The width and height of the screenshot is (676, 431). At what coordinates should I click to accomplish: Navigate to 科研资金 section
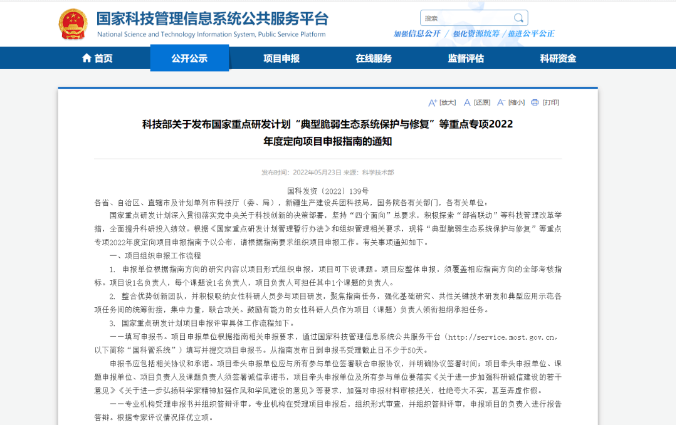[558, 58]
